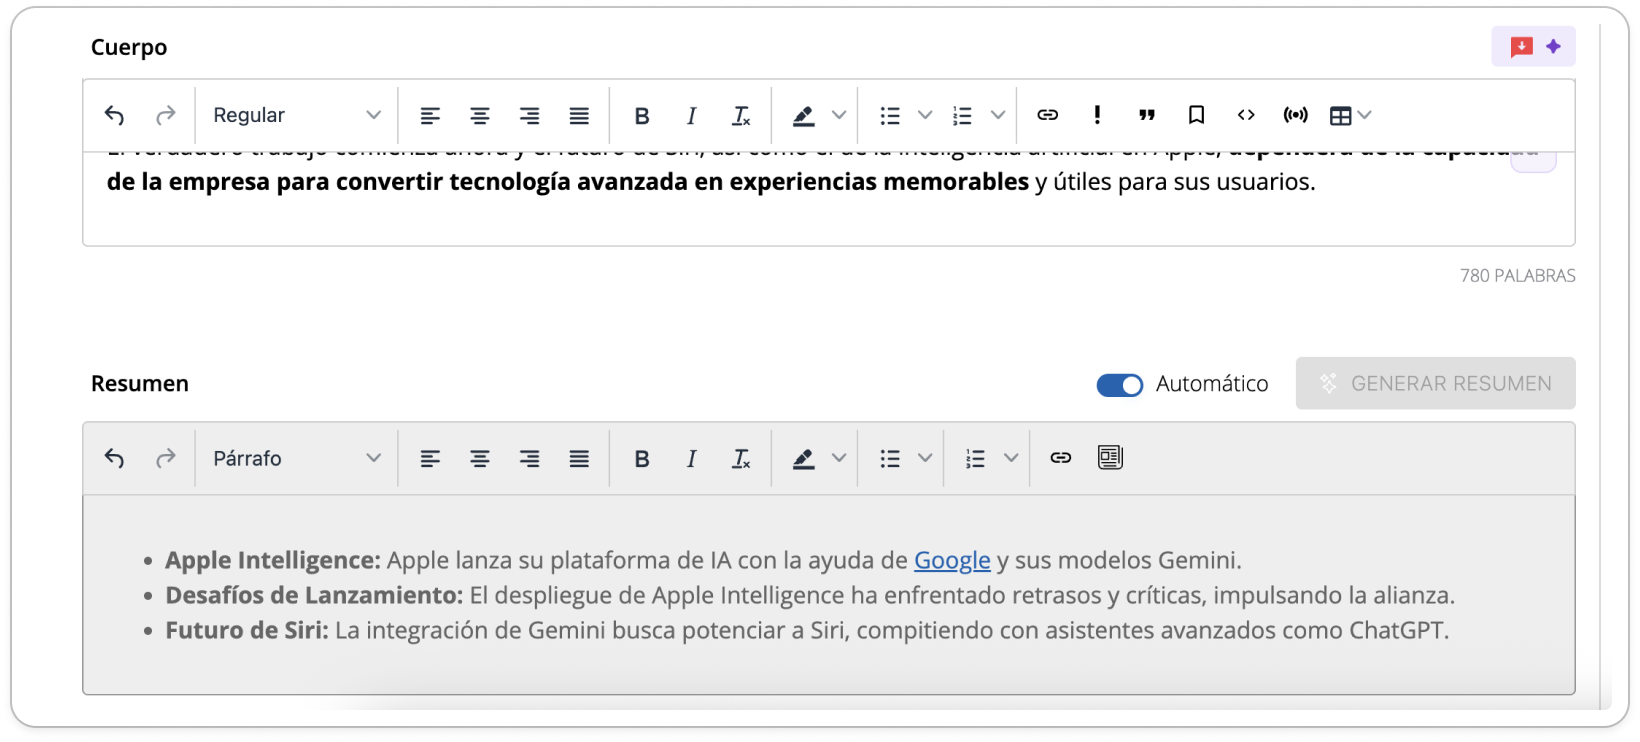The height and width of the screenshot is (742, 1640).
Task: Undo the last change in the Resumen editor
Action: pyautogui.click(x=115, y=459)
